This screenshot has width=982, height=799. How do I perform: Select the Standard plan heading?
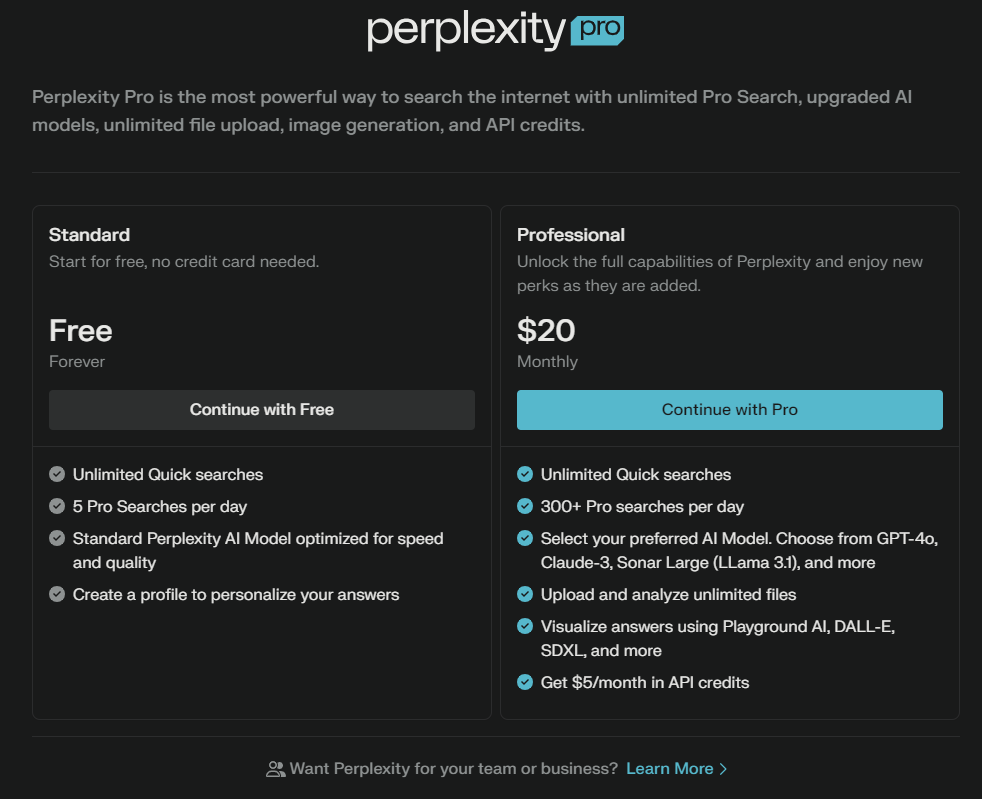click(90, 235)
